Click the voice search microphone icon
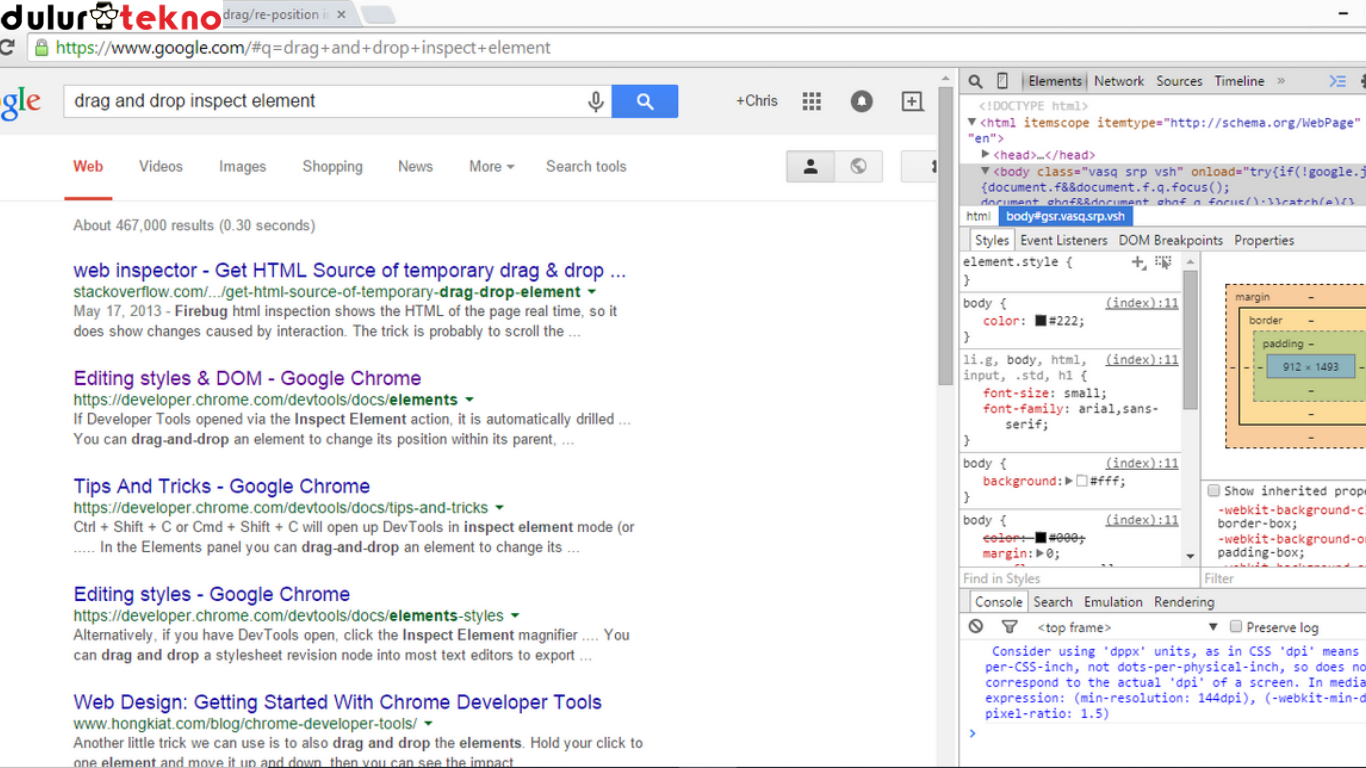1366x768 pixels. tap(596, 101)
